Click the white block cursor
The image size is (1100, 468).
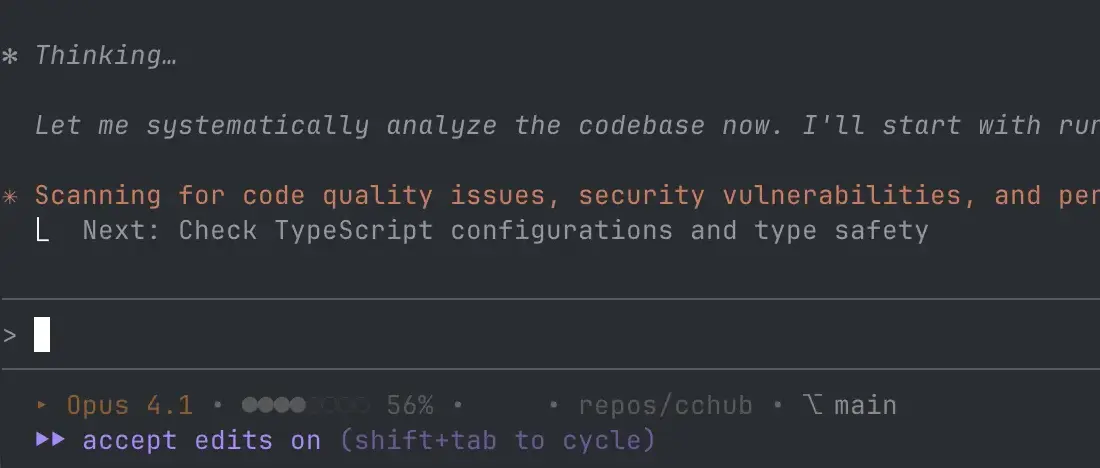point(42,334)
